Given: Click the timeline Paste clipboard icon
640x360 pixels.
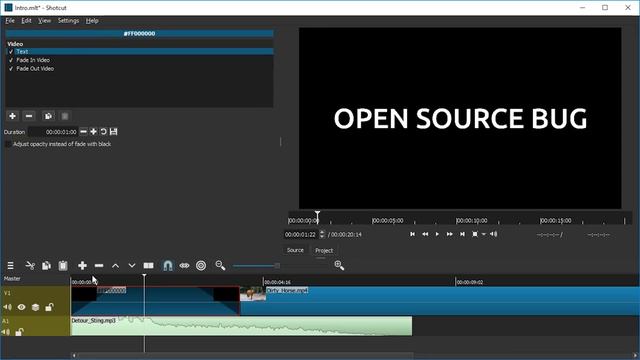Looking at the screenshot, I should click(x=63, y=266).
